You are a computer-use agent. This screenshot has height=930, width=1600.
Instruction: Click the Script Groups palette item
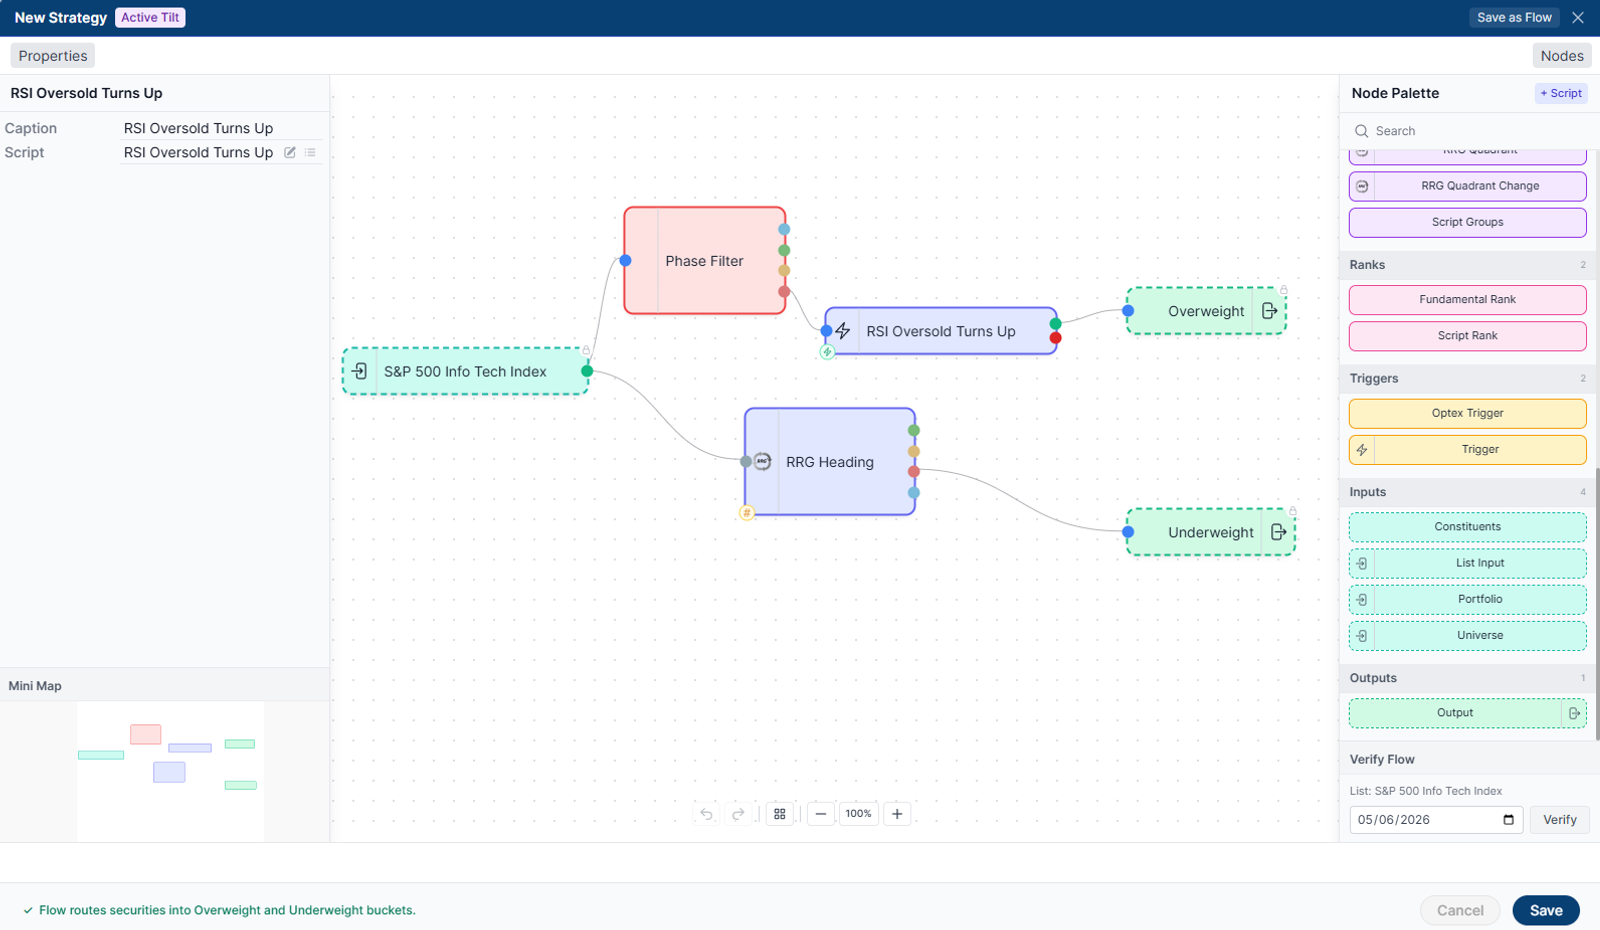point(1468,222)
